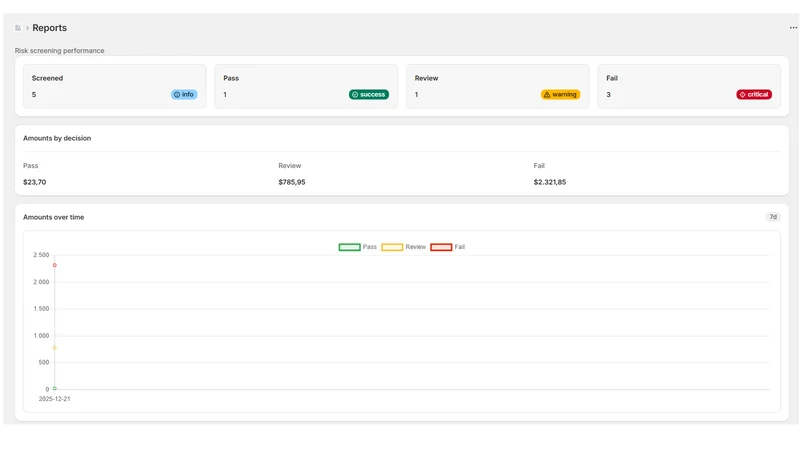
Task: Click the red Fail data point
Action: (x=55, y=265)
